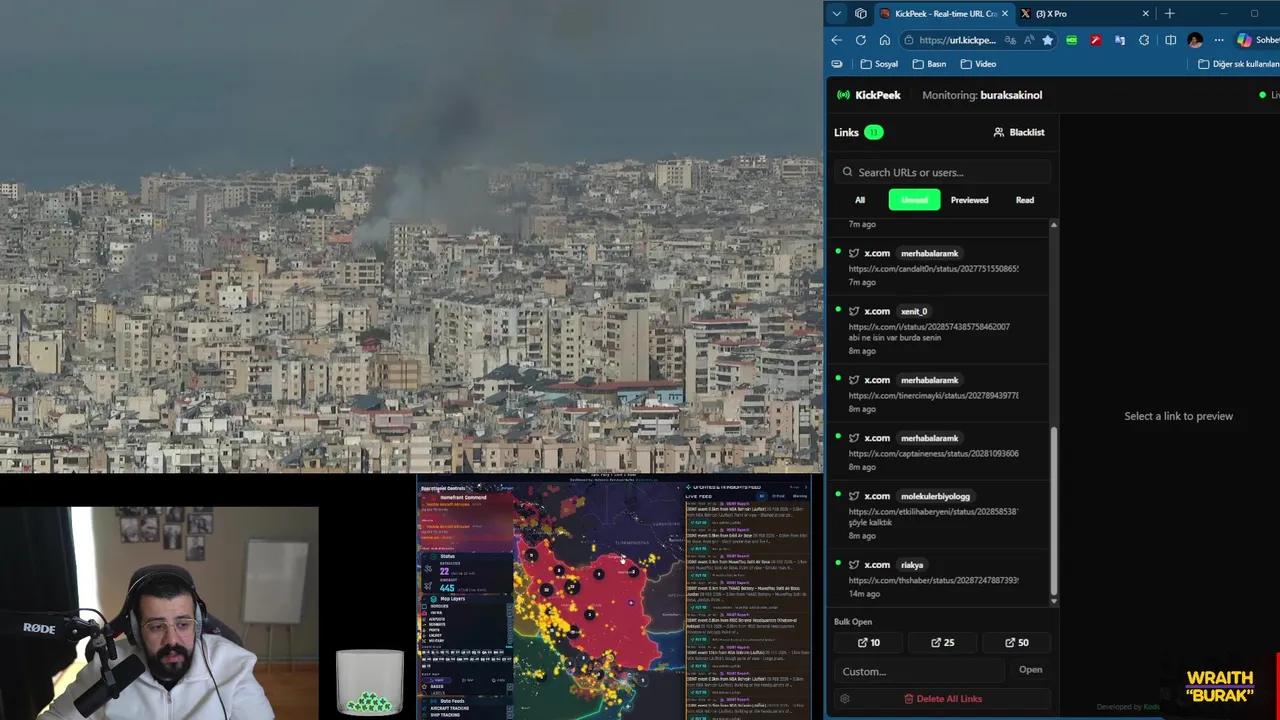Open the Basın bookmarks folder
This screenshot has width=1280, height=720.
(929, 64)
